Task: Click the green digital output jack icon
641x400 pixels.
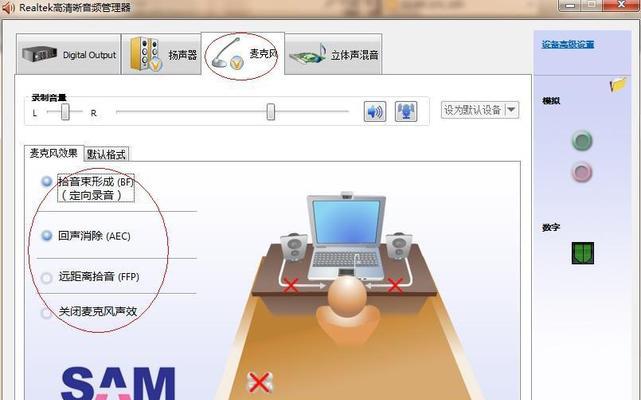Action: coord(583,253)
